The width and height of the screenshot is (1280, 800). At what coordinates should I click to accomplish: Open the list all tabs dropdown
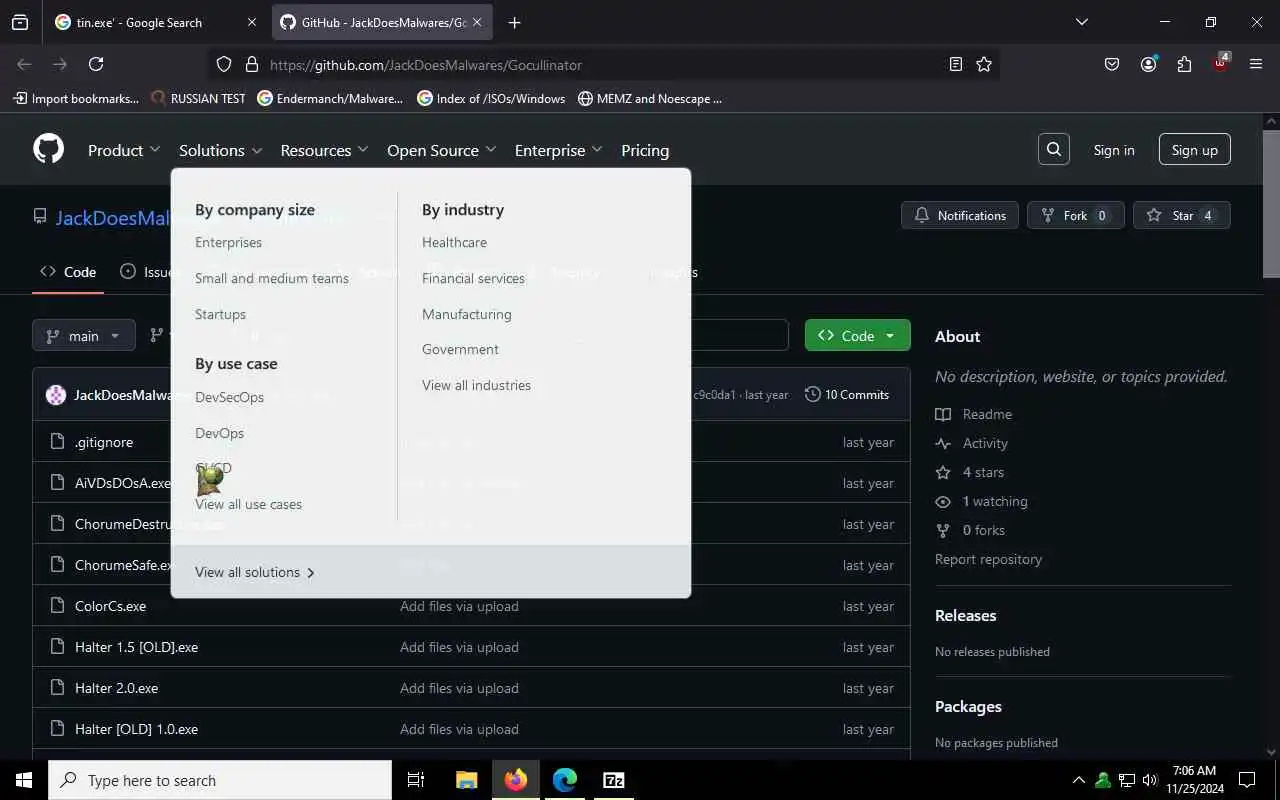[1081, 22]
